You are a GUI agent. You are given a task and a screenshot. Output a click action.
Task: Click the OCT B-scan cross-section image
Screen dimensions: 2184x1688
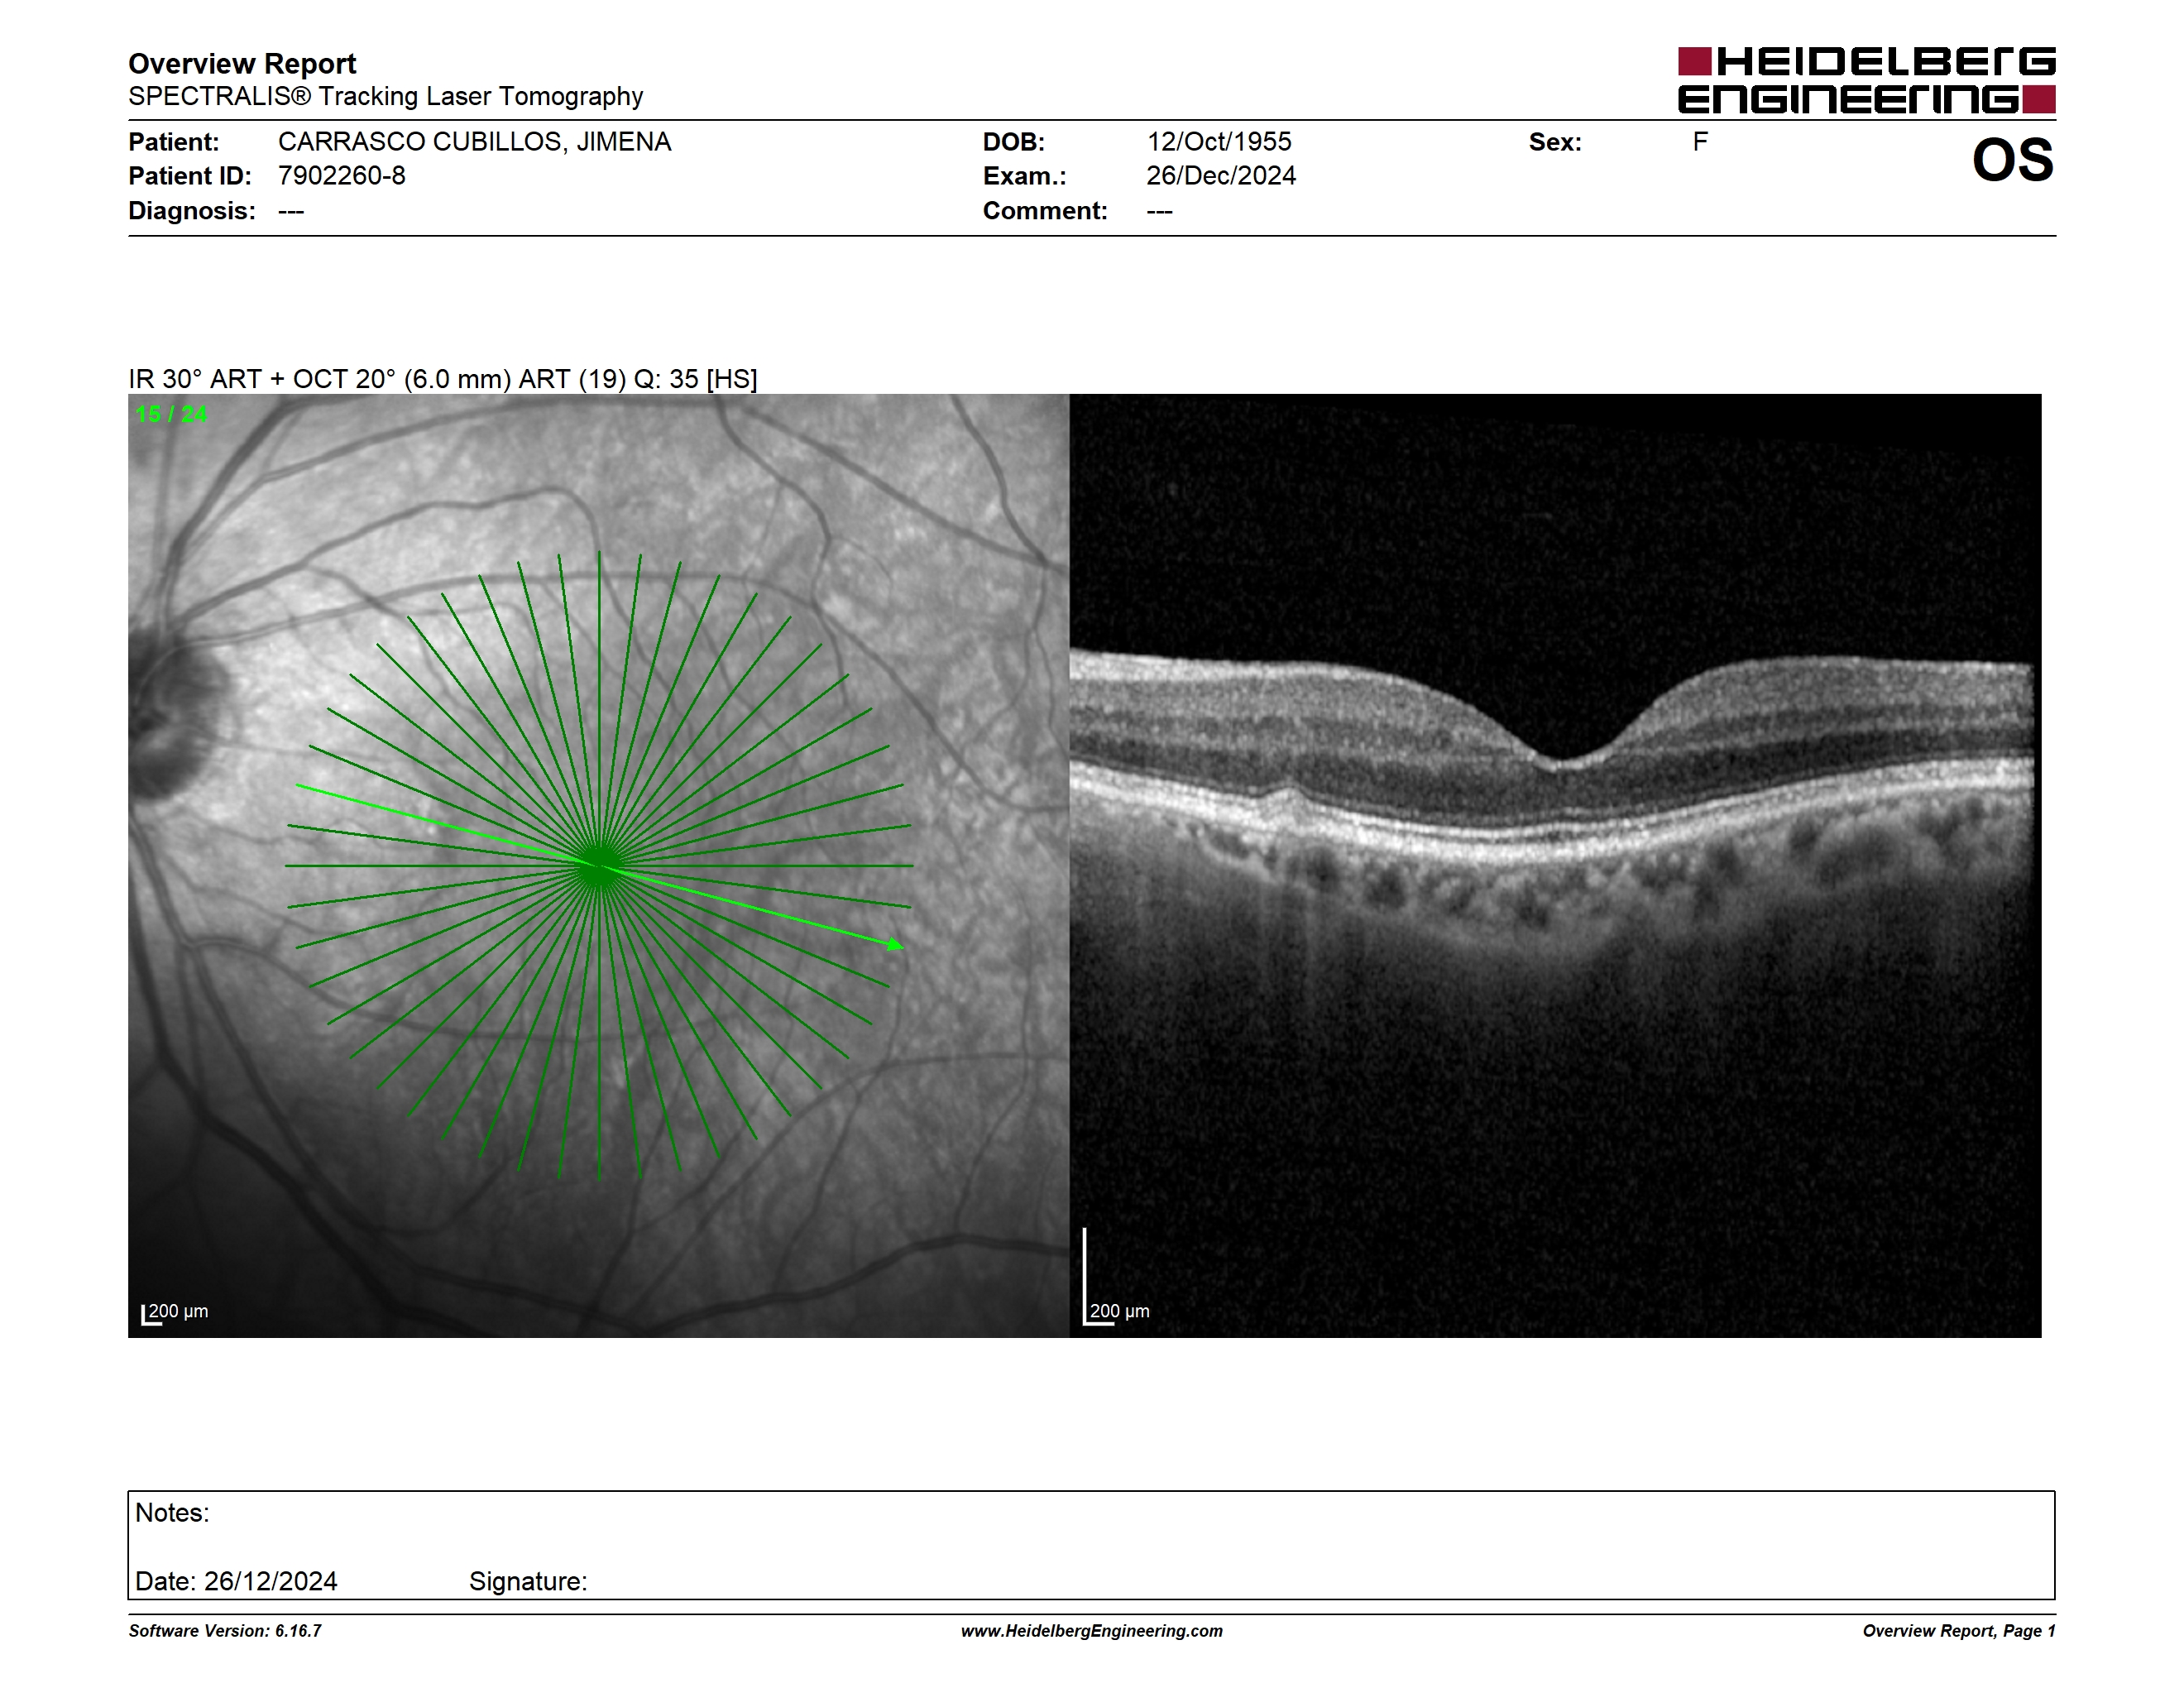pos(1555,866)
